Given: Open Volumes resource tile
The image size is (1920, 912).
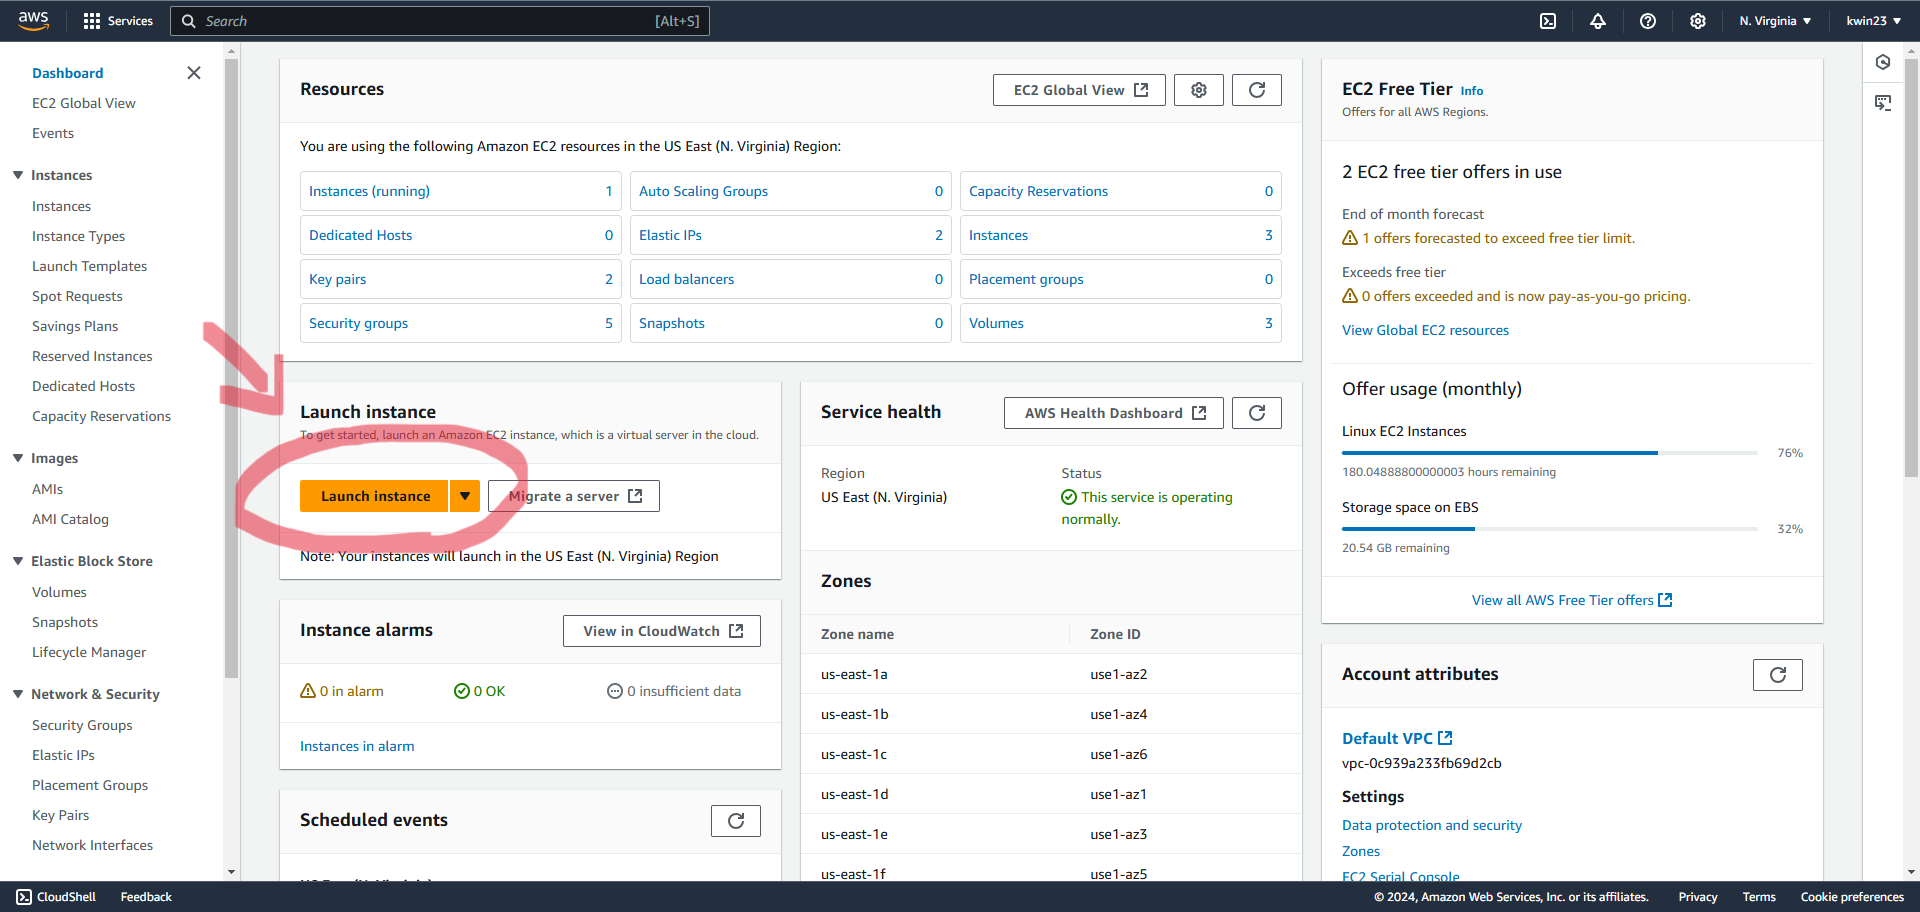Looking at the screenshot, I should click(x=1120, y=323).
